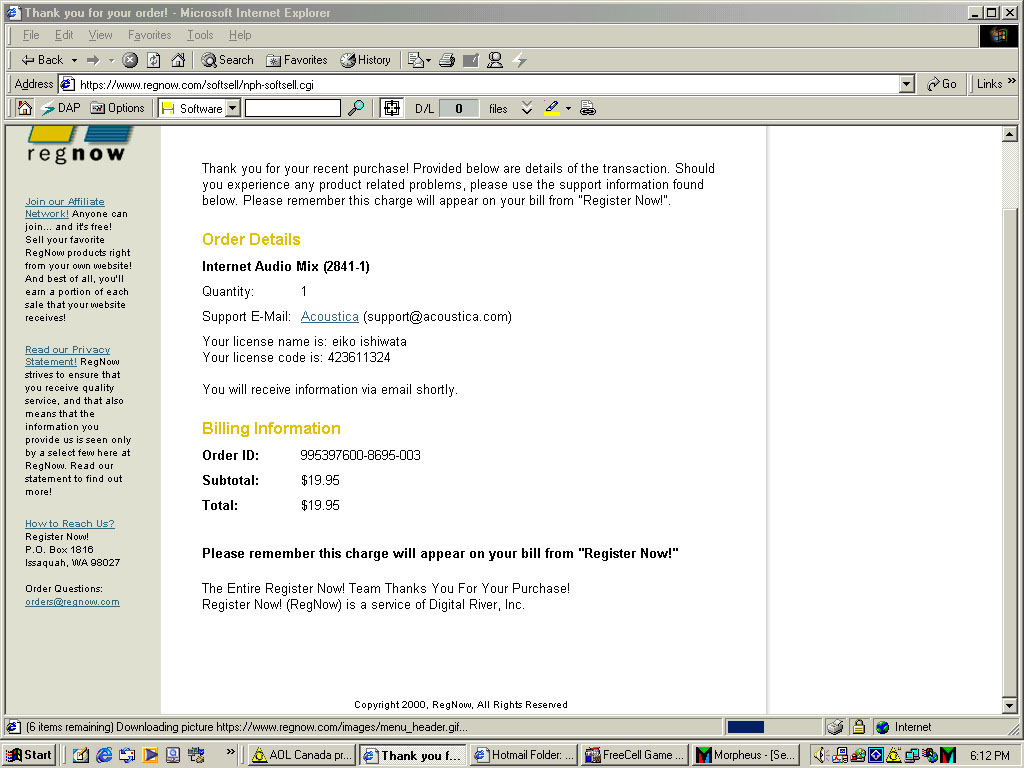Viewport: 1024px width, 768px height.
Task: Open the Forward history dropdown arrow
Action: coord(111,60)
